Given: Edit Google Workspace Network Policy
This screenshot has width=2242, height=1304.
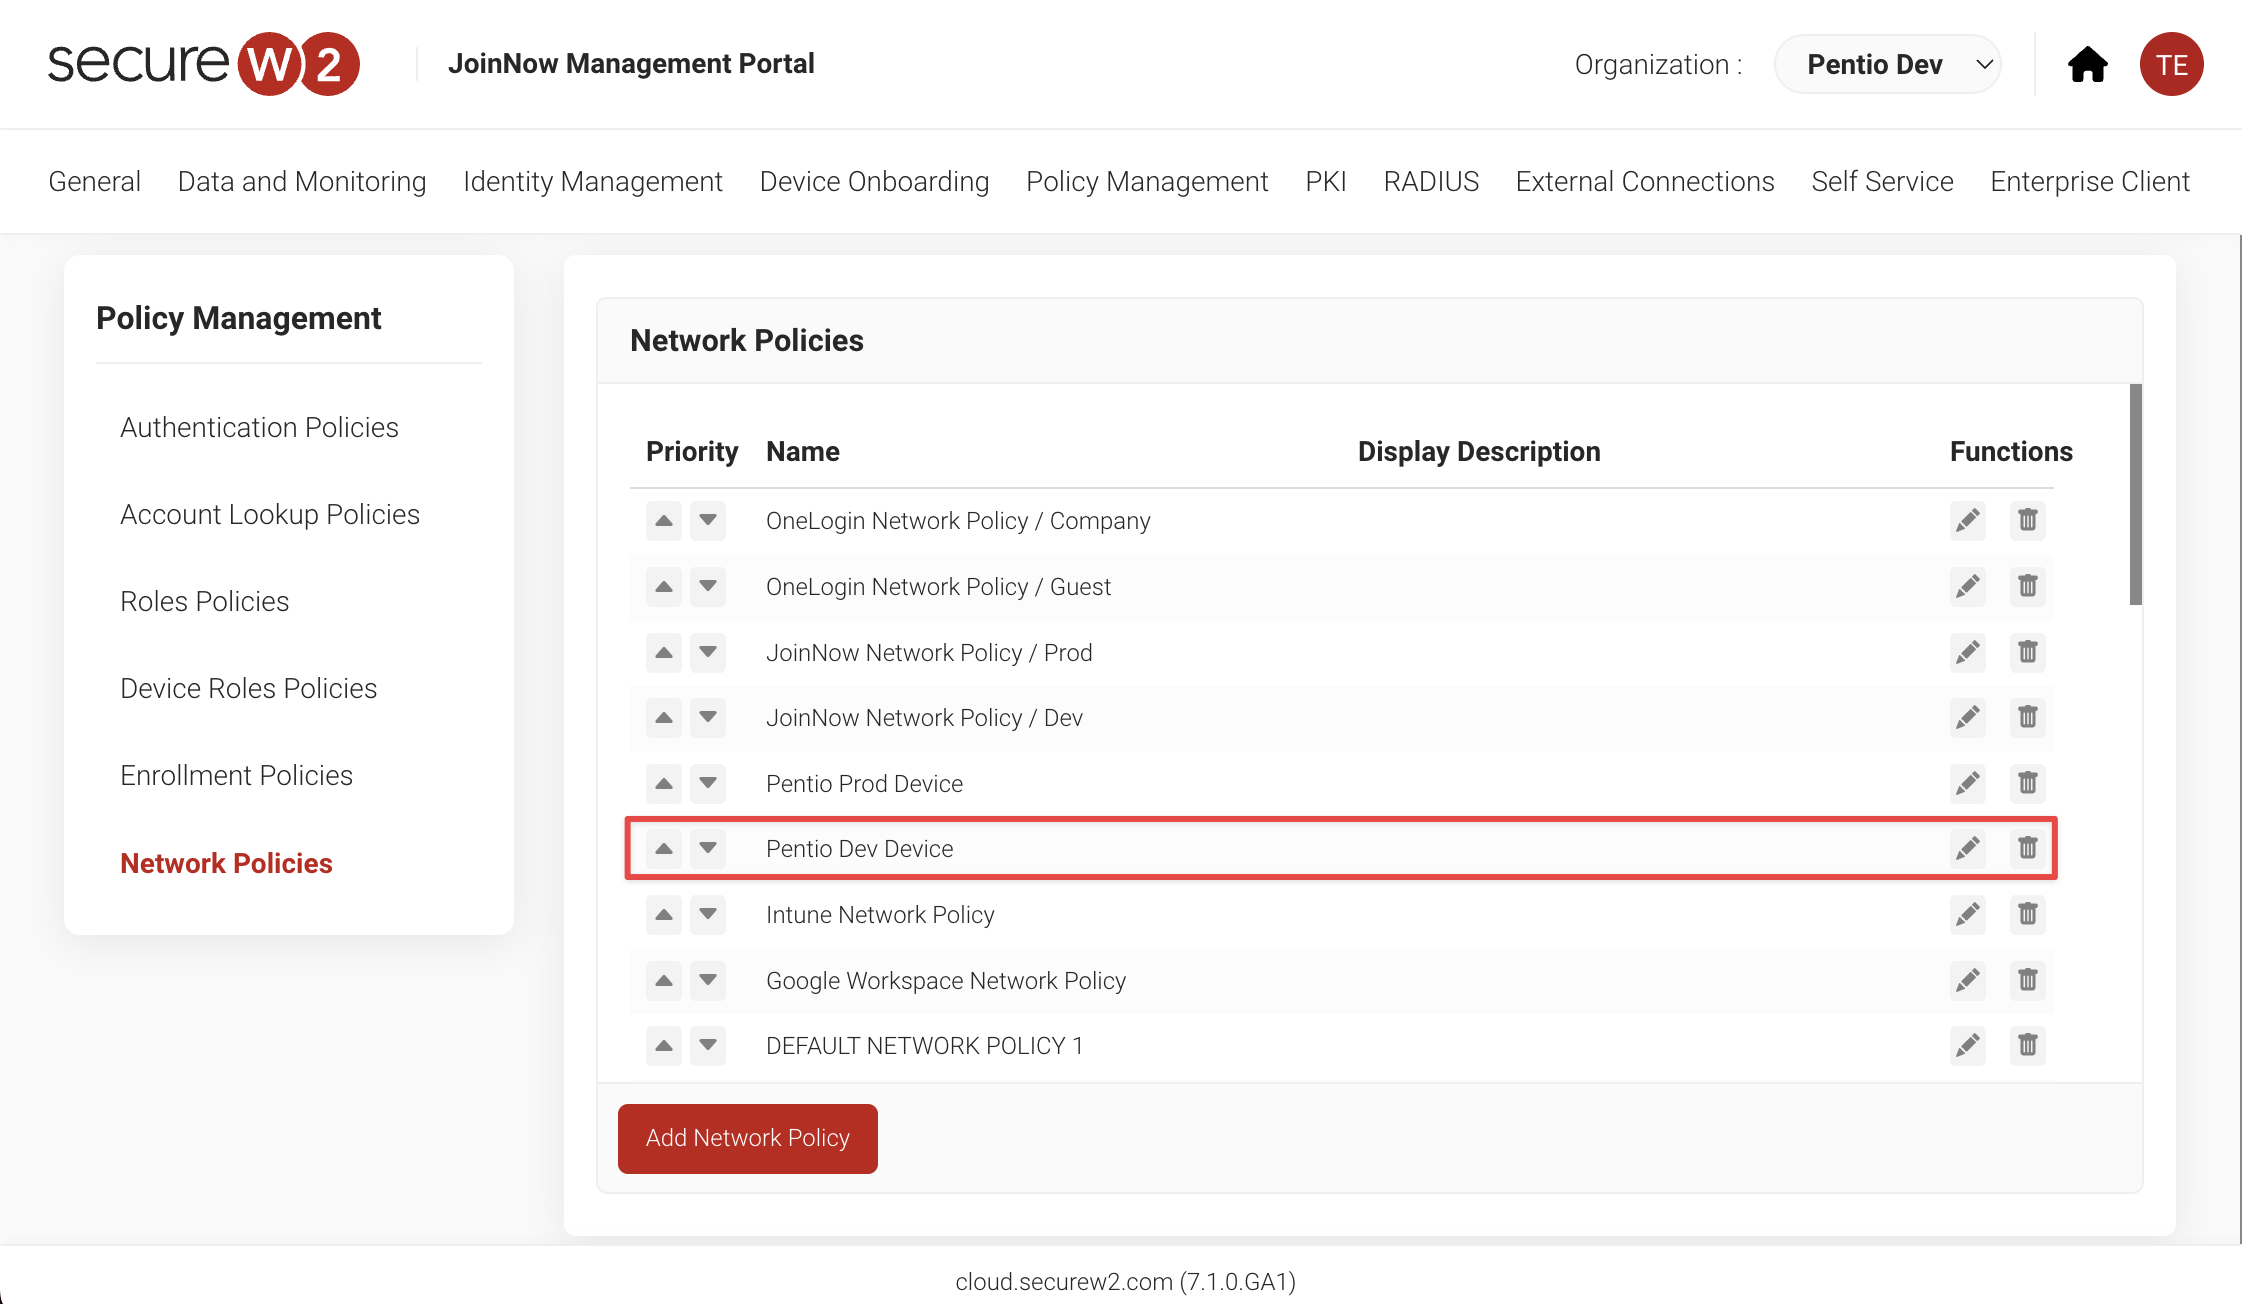Looking at the screenshot, I should point(1967,980).
